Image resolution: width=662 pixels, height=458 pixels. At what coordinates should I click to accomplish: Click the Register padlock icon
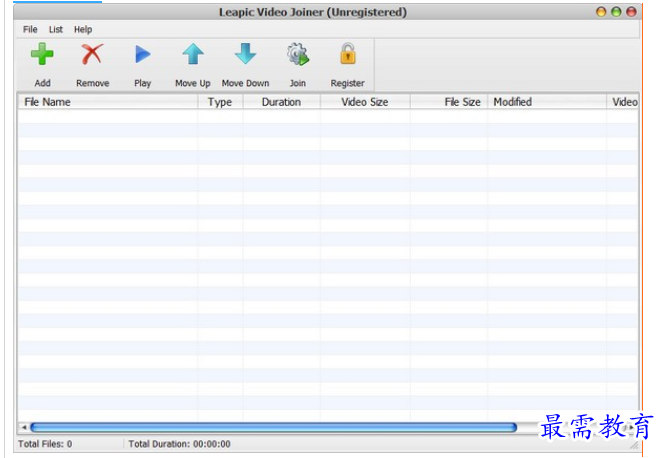click(x=347, y=53)
